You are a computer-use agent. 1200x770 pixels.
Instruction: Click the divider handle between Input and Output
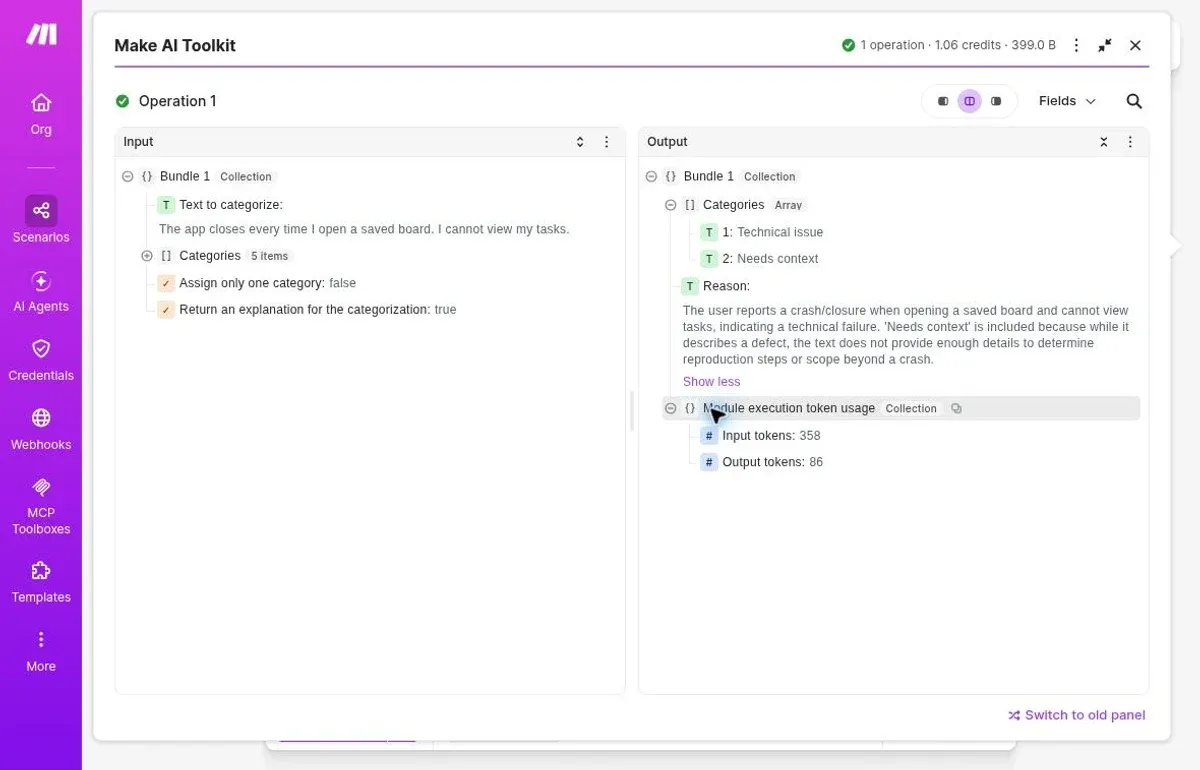632,411
